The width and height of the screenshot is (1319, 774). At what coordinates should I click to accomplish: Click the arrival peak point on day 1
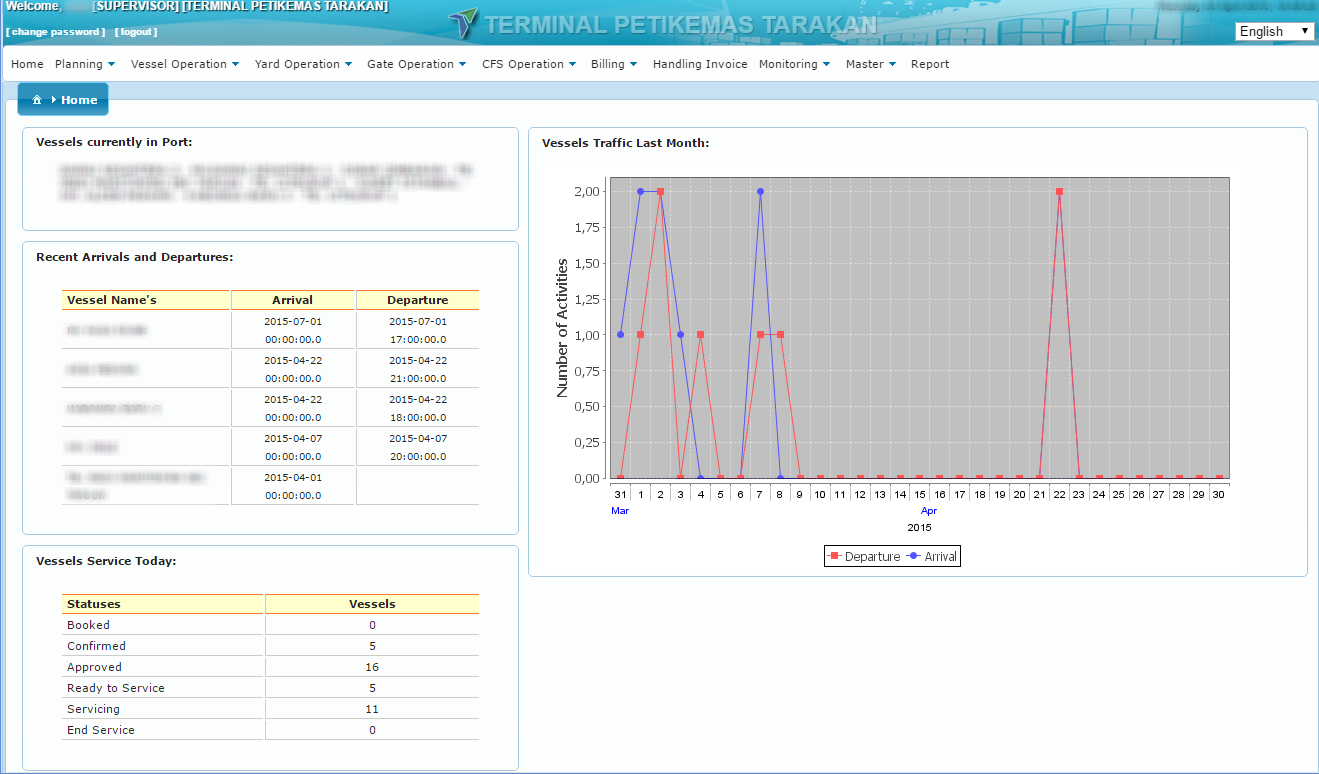pyautogui.click(x=640, y=191)
